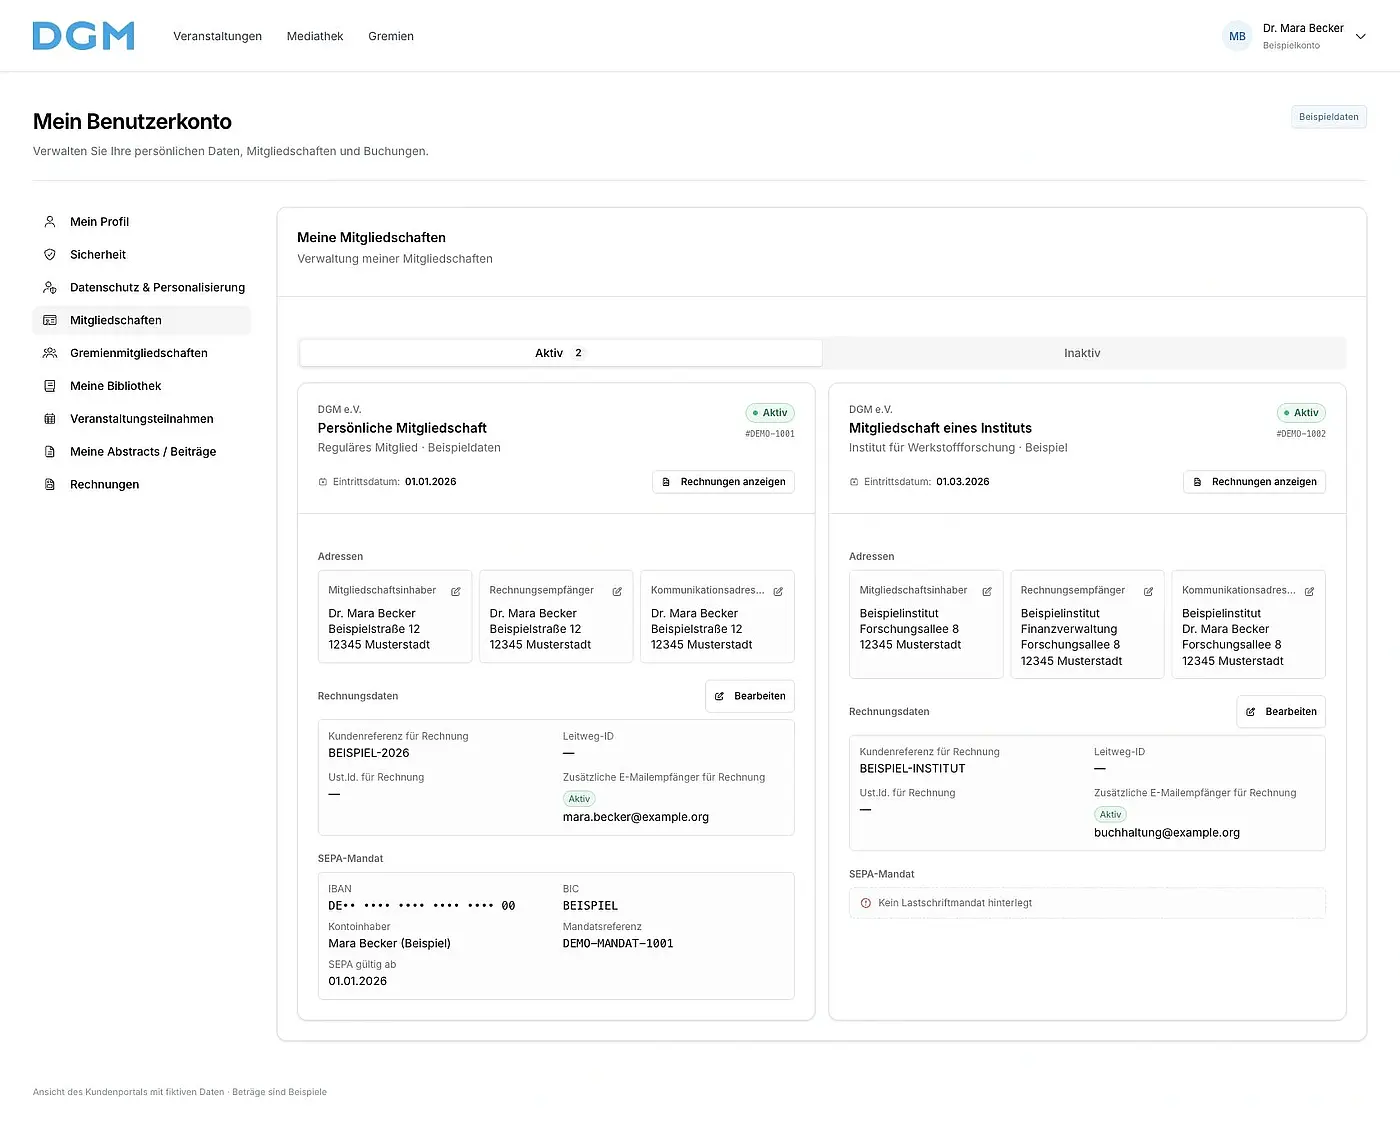This screenshot has width=1400, height=1123.
Task: Click the Finanzverwaltung address line
Action: pos(1069,629)
